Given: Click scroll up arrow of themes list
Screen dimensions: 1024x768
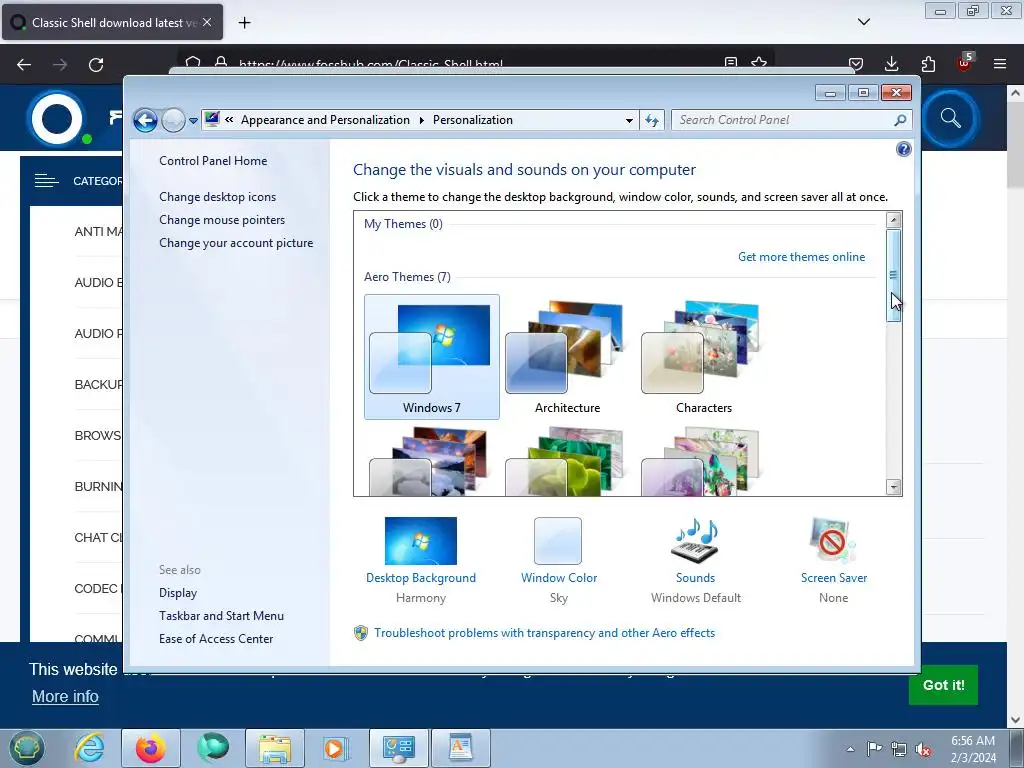Looking at the screenshot, I should pyautogui.click(x=893, y=220).
